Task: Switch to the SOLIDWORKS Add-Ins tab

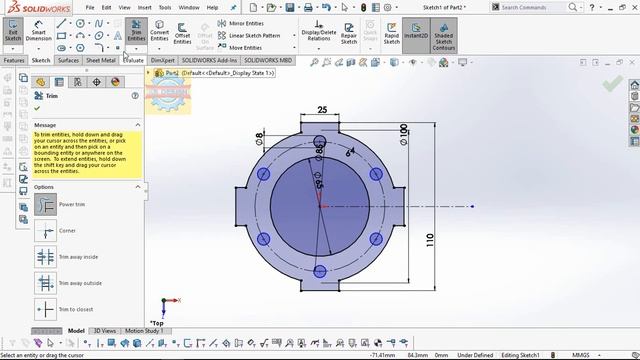Action: click(x=209, y=60)
